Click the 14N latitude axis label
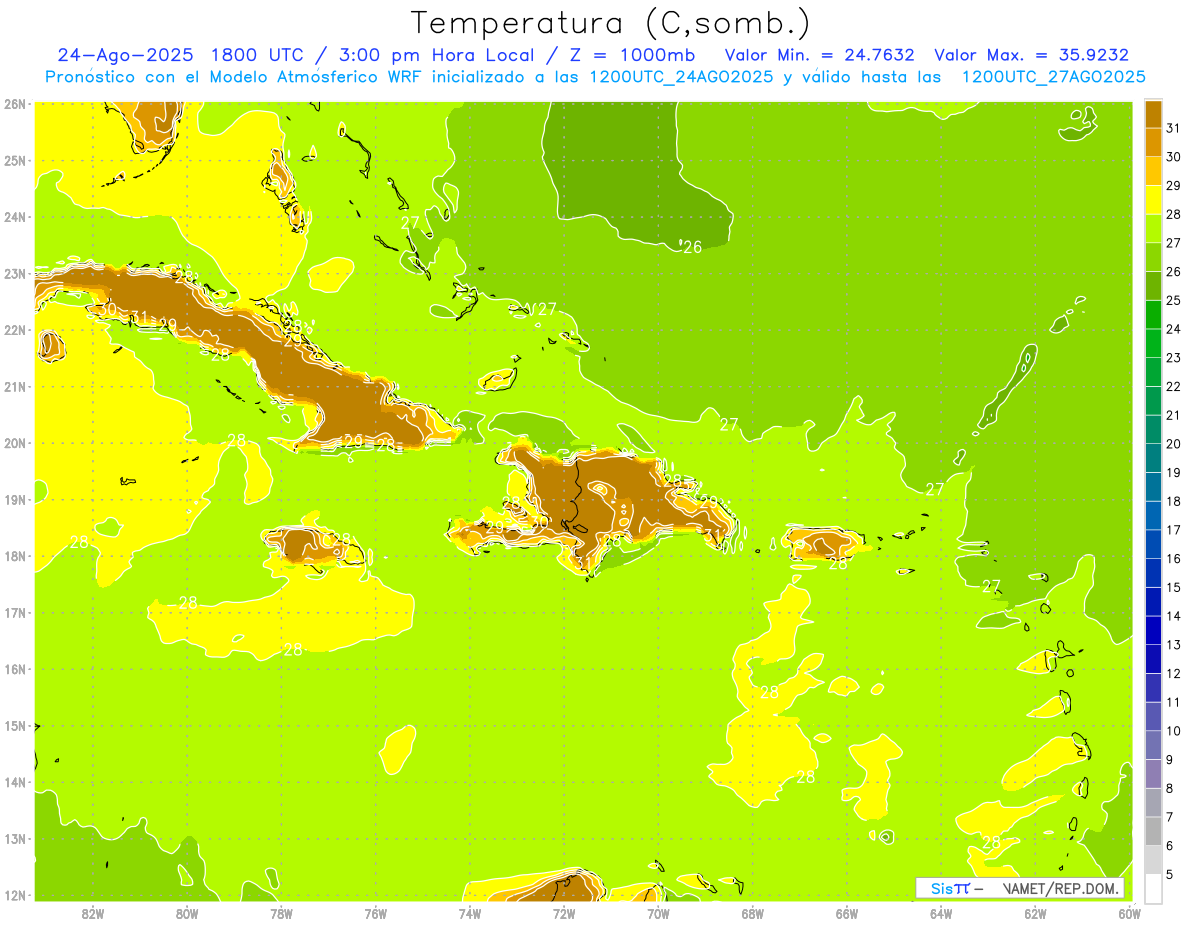Image resolution: width=1200 pixels, height=927 pixels. click(x=15, y=782)
